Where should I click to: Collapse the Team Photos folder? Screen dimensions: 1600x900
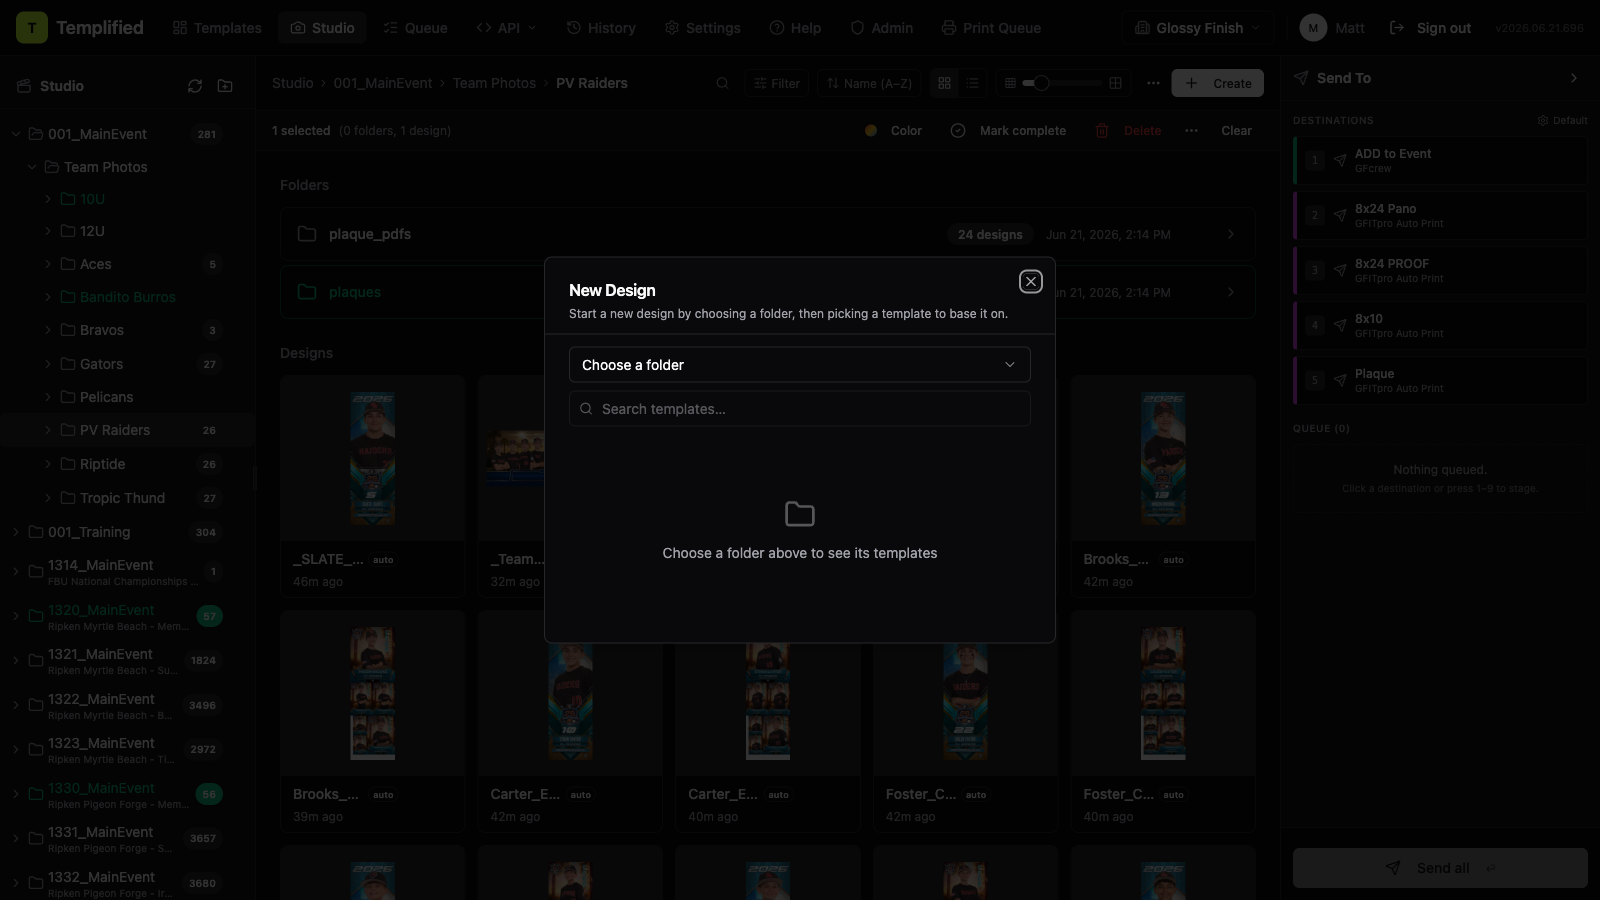pyautogui.click(x=32, y=167)
